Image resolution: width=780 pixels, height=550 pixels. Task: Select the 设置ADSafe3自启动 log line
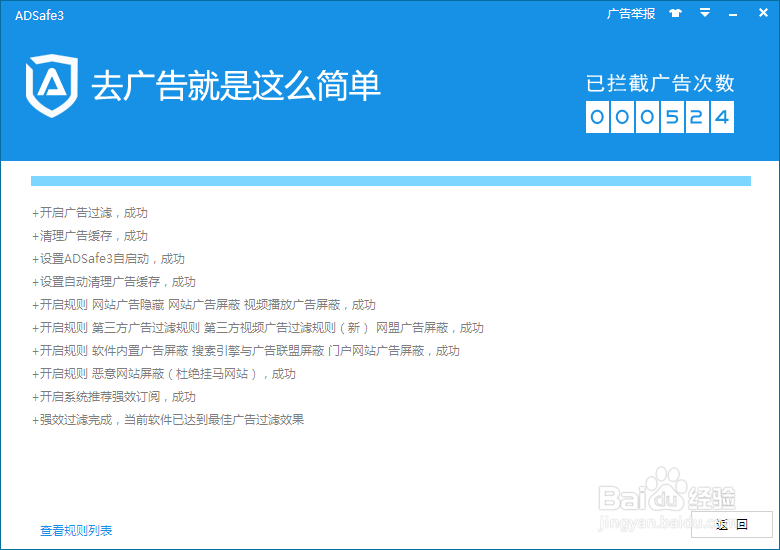point(108,259)
